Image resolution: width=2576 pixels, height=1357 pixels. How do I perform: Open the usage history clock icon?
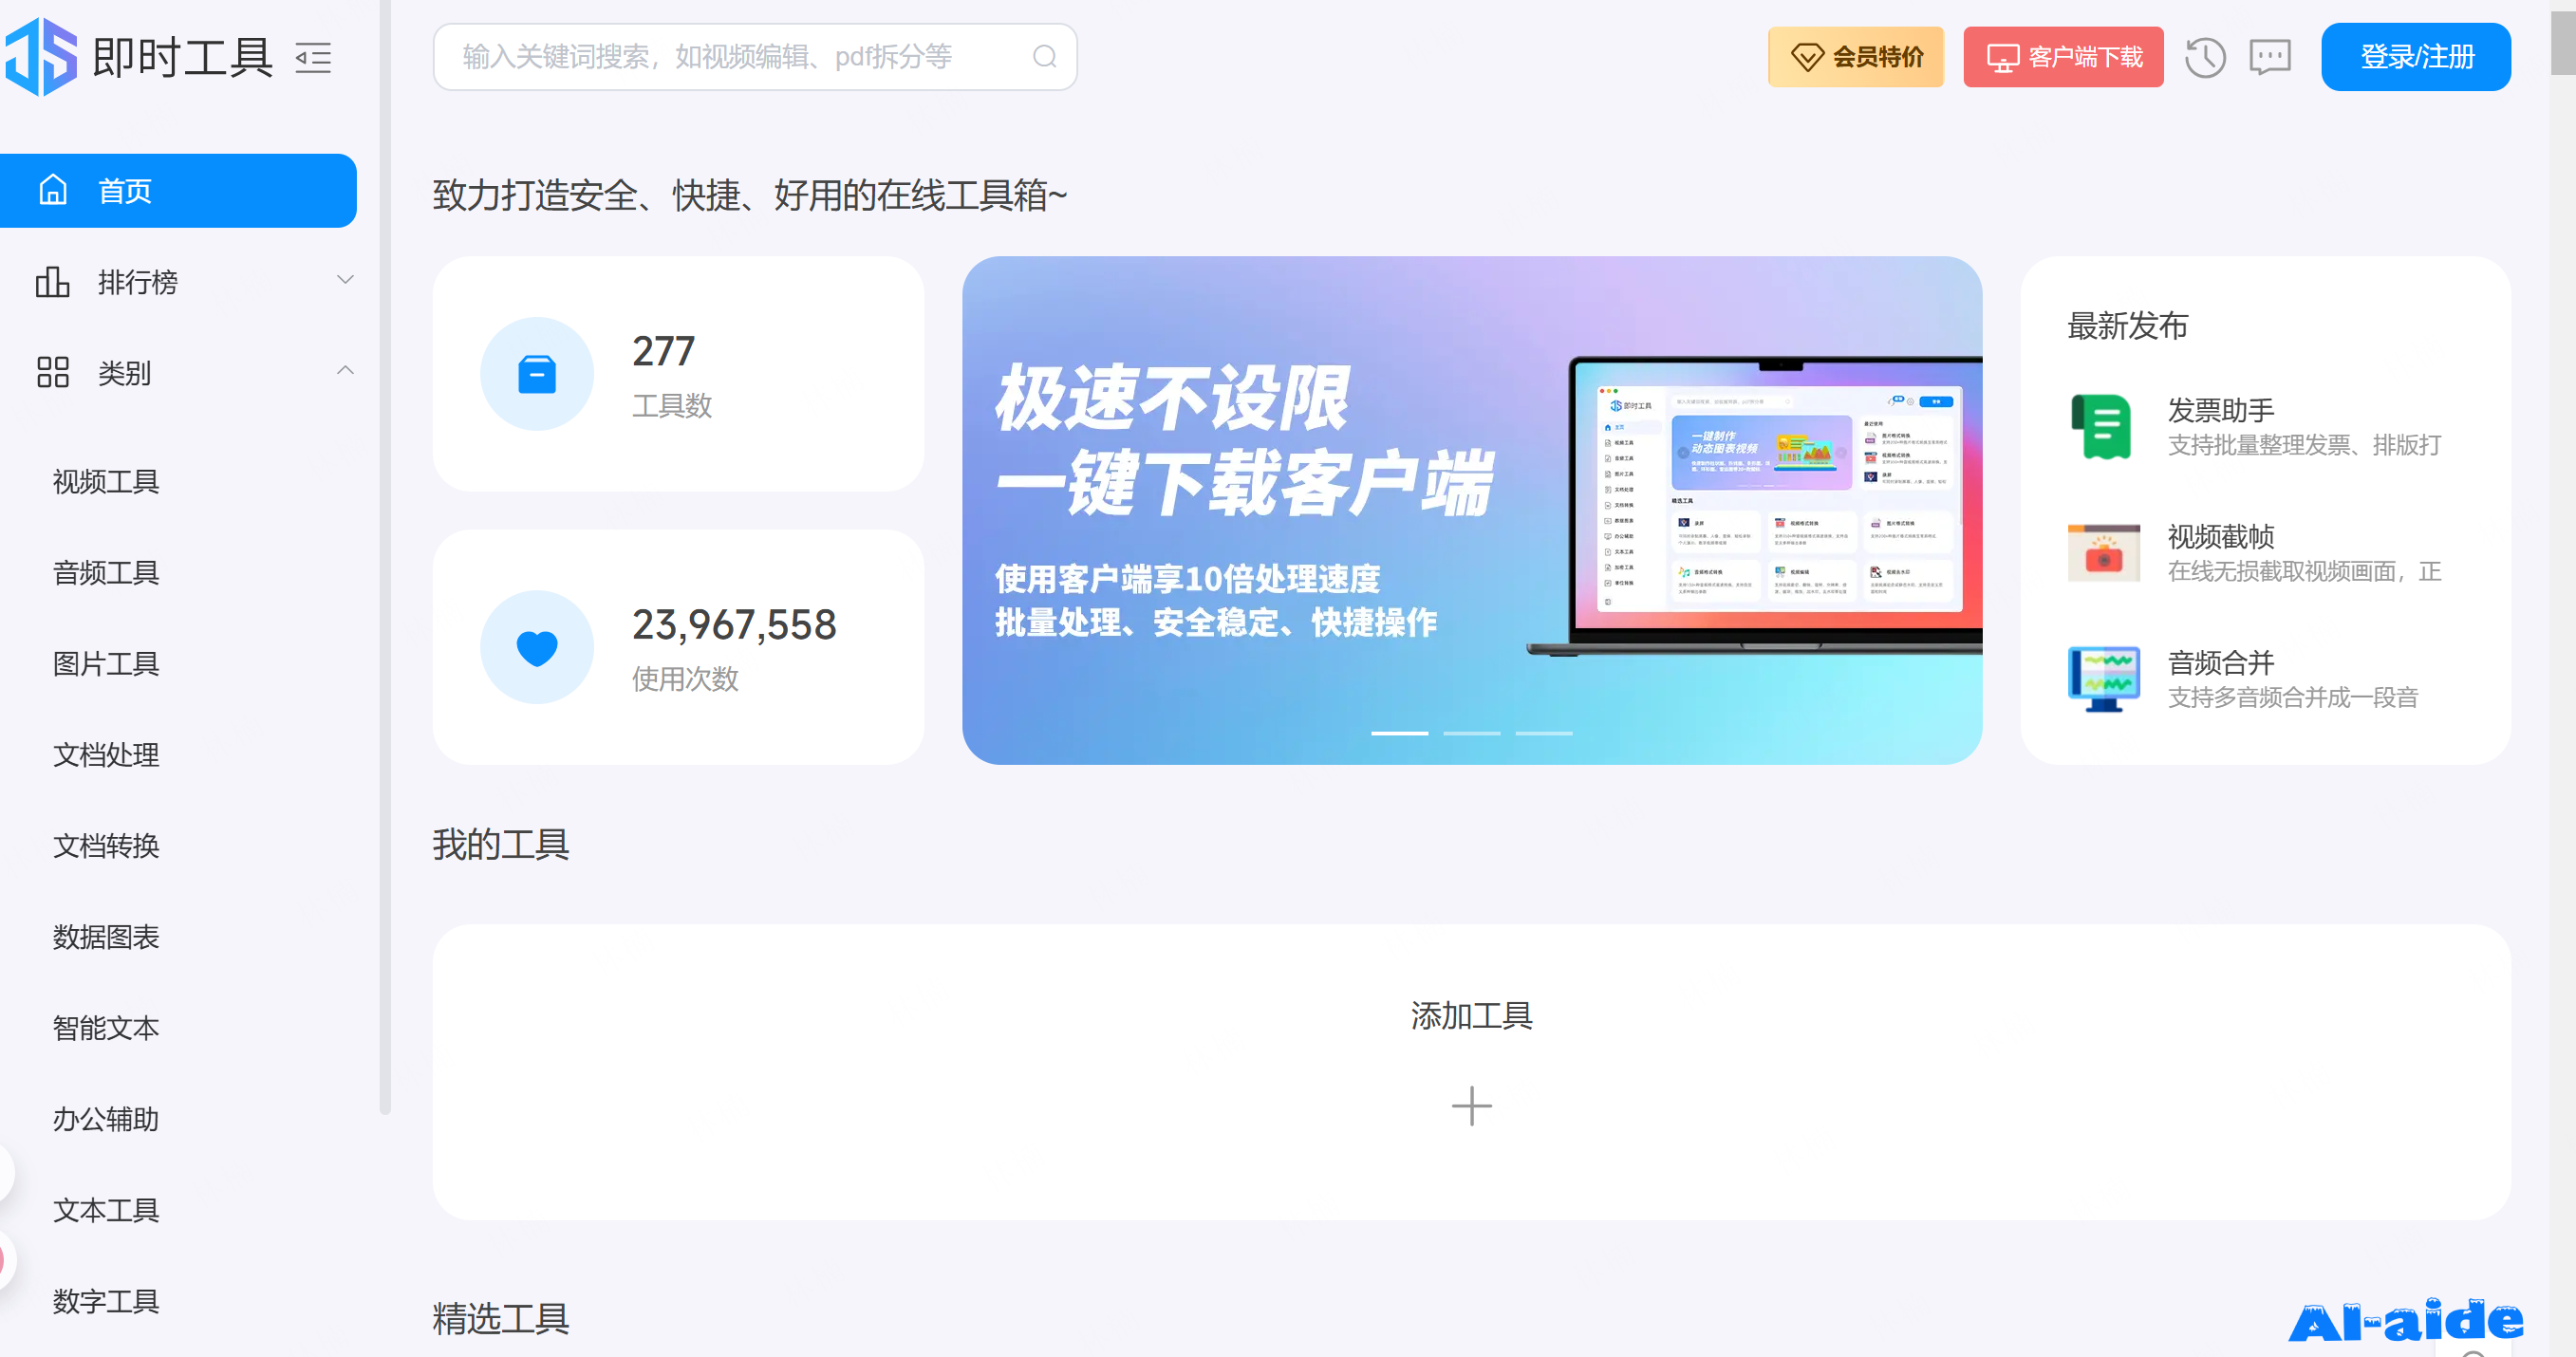pos(2204,57)
